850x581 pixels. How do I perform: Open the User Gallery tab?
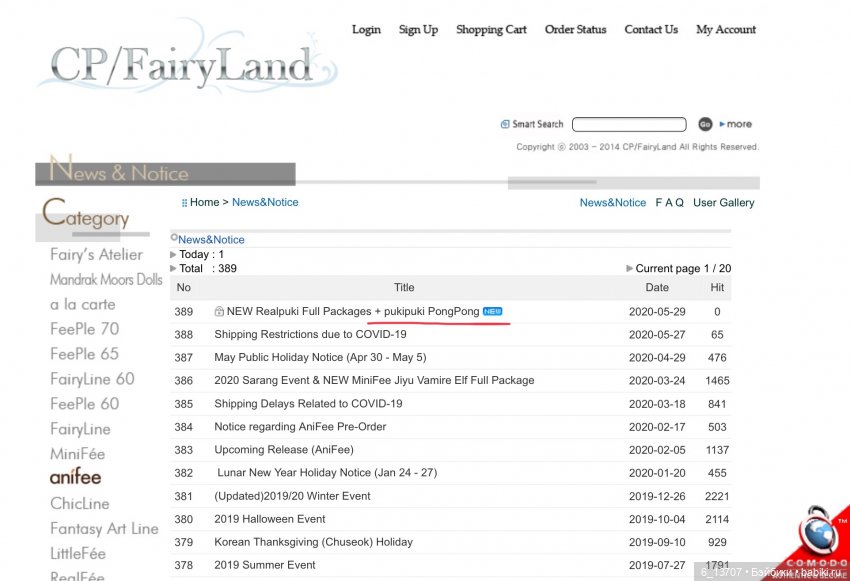click(723, 203)
